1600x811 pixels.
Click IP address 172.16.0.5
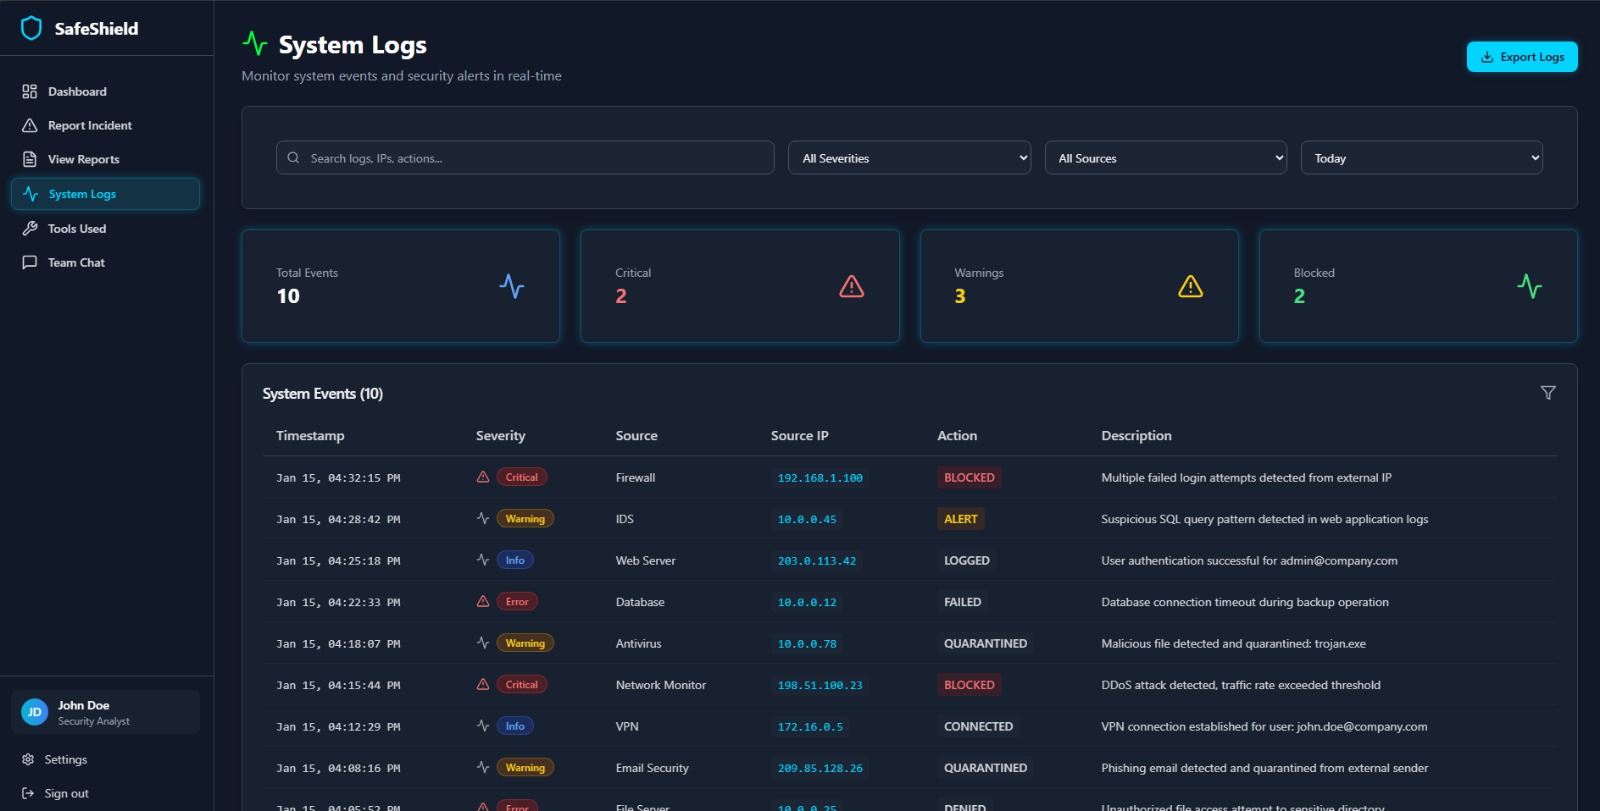[x=810, y=727]
